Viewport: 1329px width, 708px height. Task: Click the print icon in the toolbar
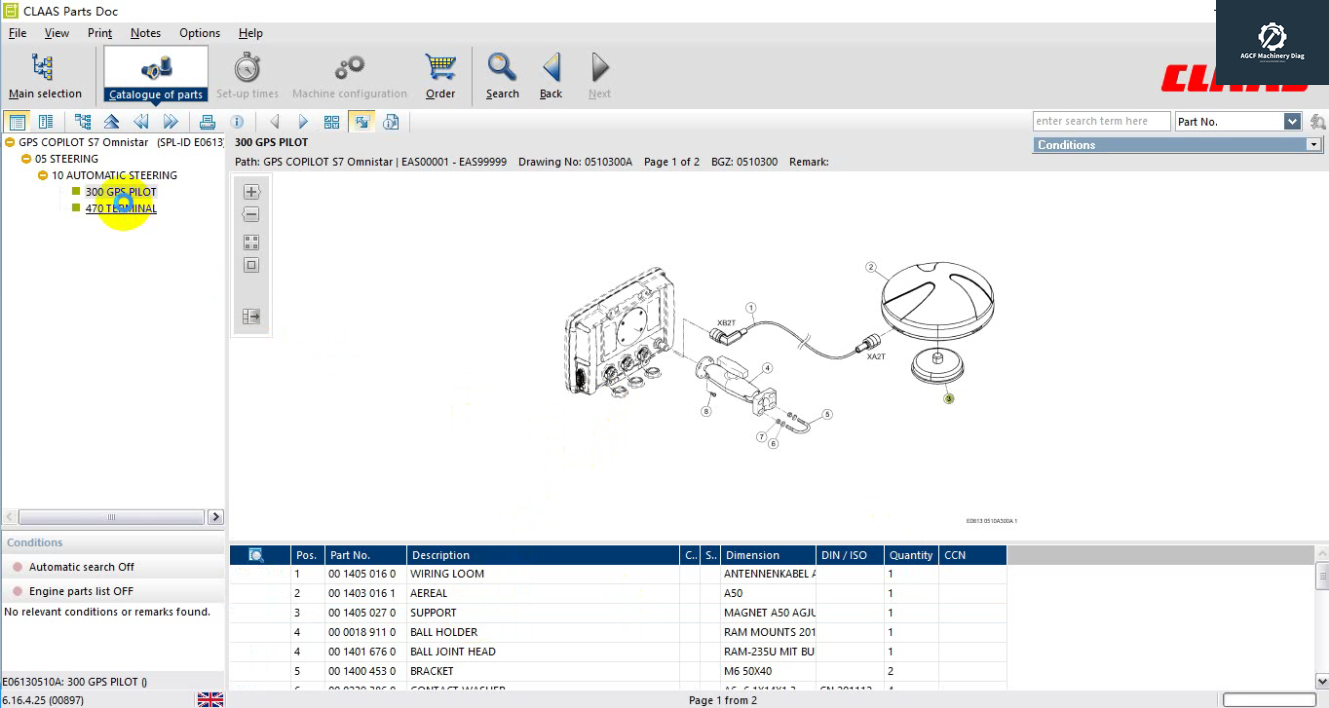click(208, 120)
